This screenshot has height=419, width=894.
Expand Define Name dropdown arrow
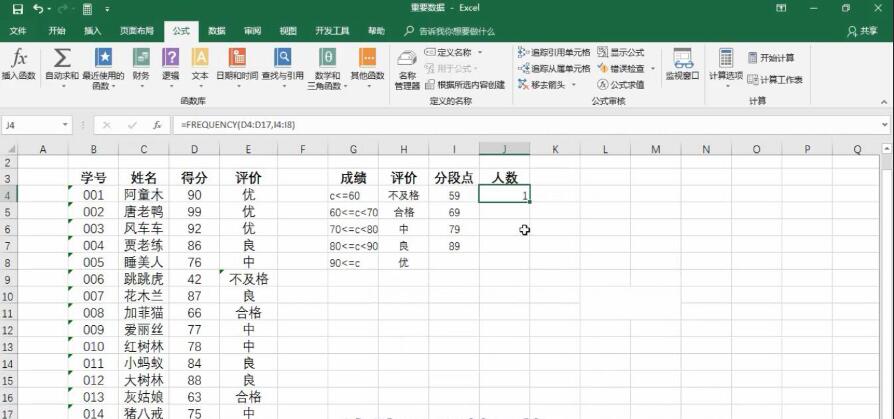pyautogui.click(x=480, y=52)
